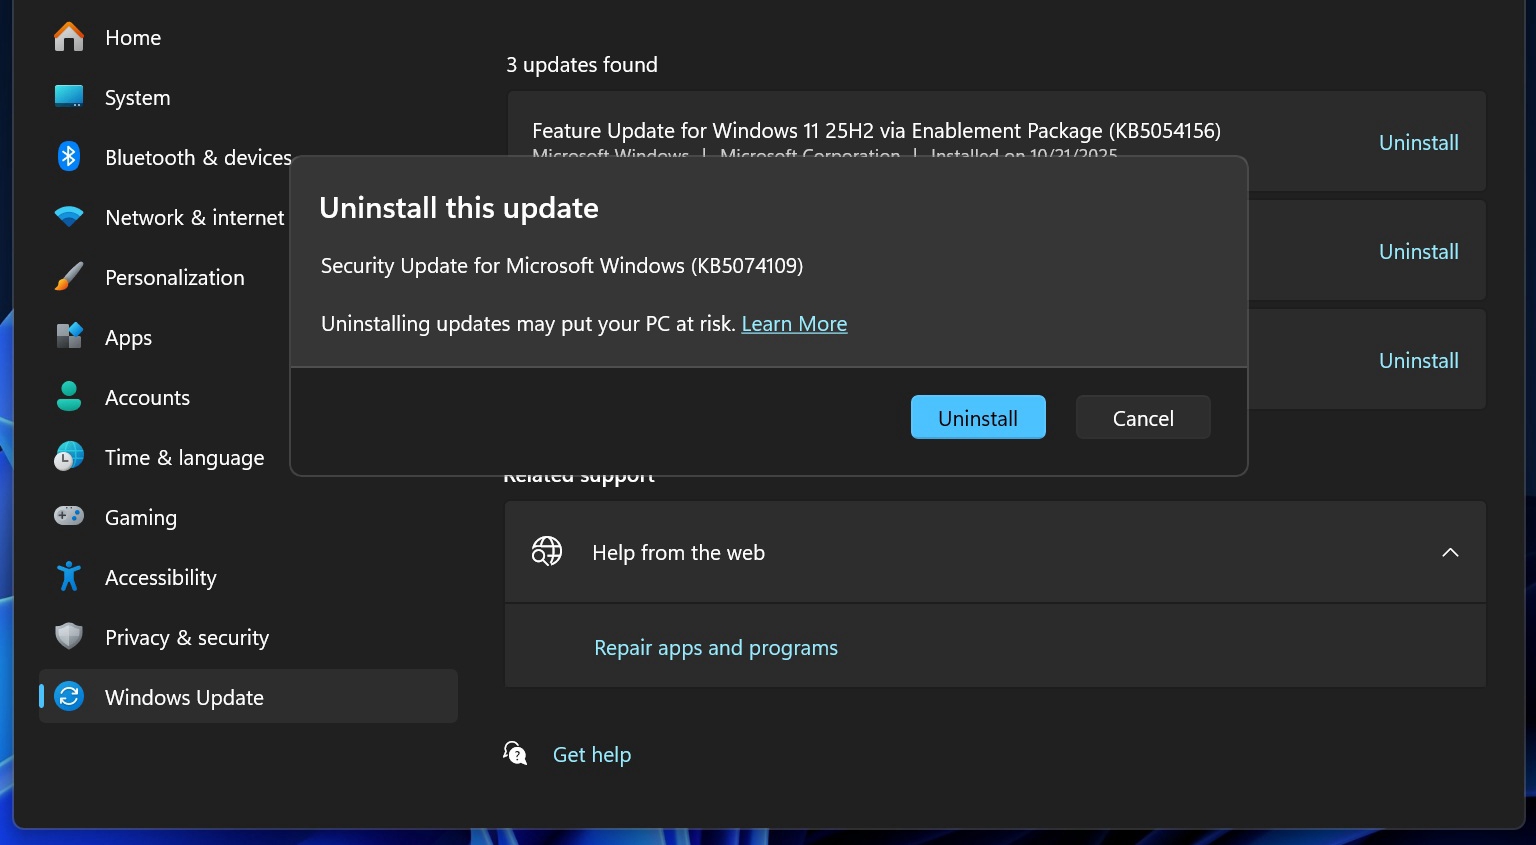Open the Accounts section icon
The width and height of the screenshot is (1536, 845).
tap(68, 397)
